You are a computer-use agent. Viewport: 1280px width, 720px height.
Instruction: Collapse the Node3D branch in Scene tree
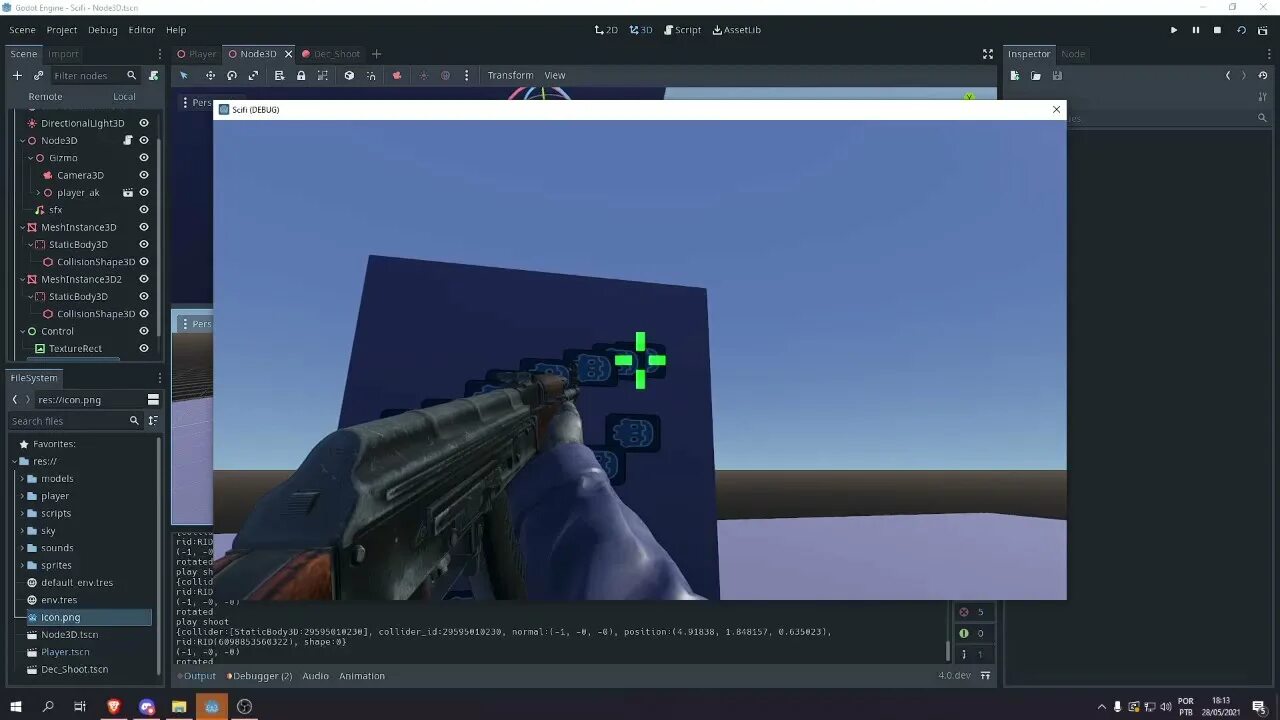(23, 140)
